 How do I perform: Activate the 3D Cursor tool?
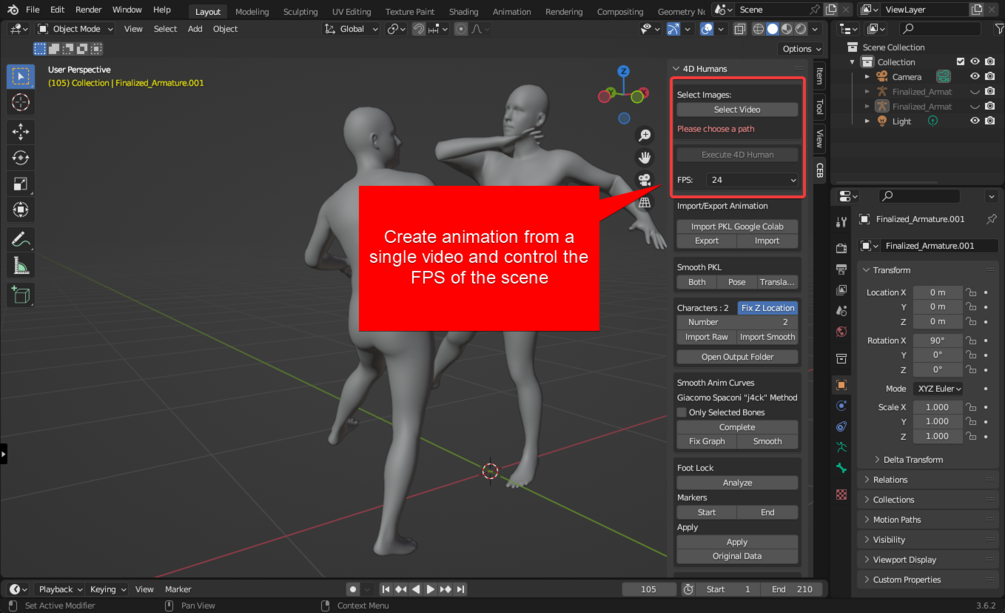click(x=21, y=102)
